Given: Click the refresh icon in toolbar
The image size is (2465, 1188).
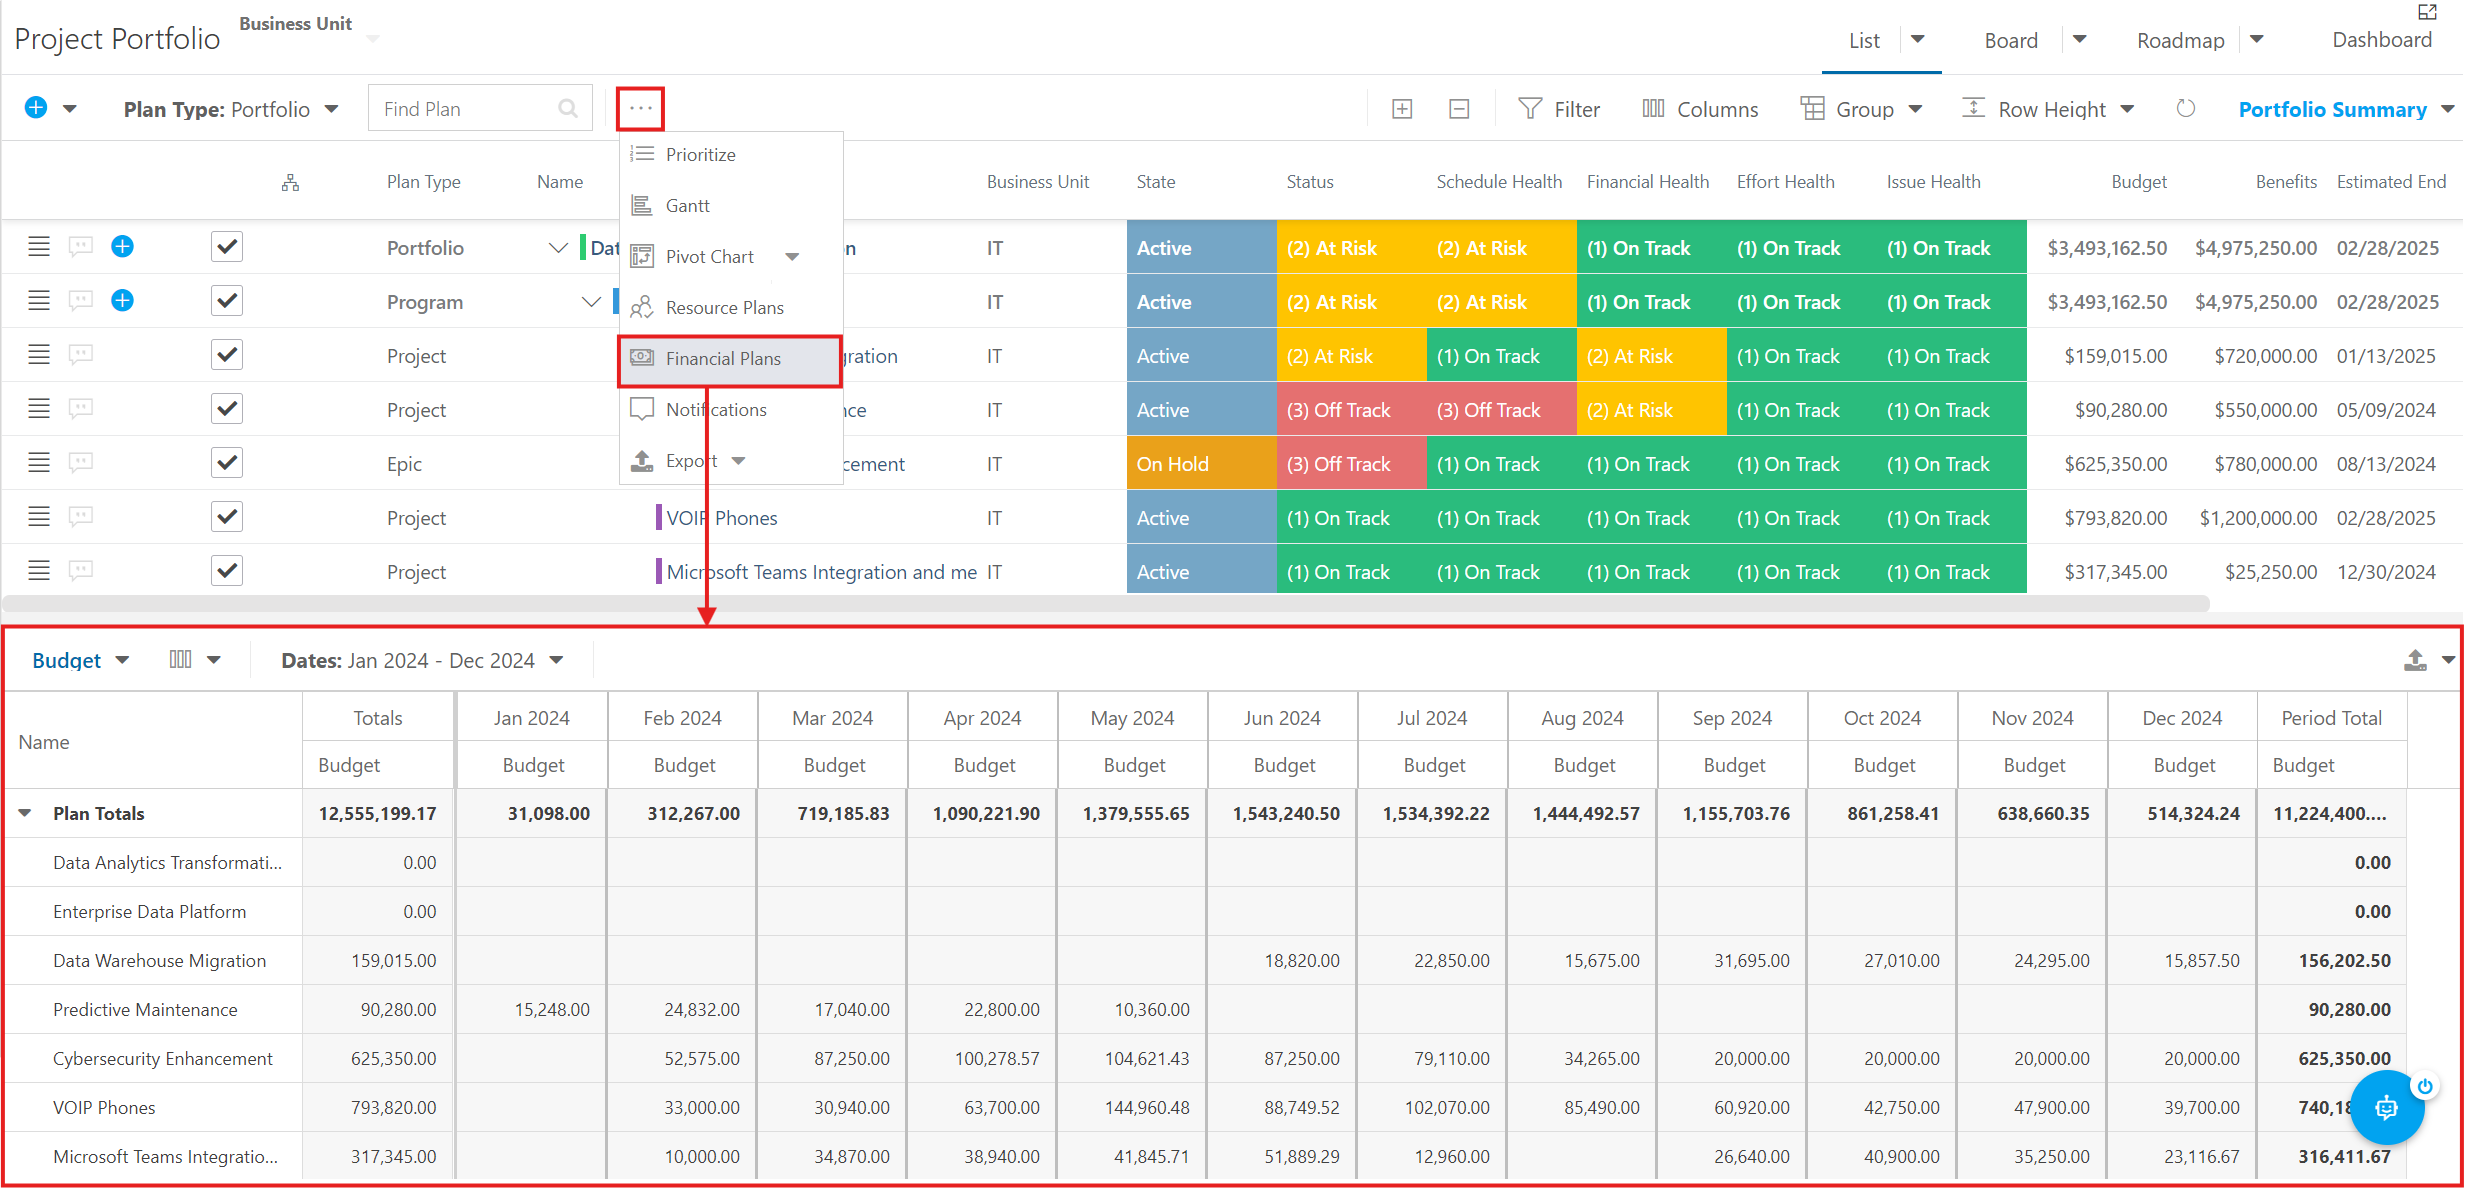Looking at the screenshot, I should [x=2186, y=108].
